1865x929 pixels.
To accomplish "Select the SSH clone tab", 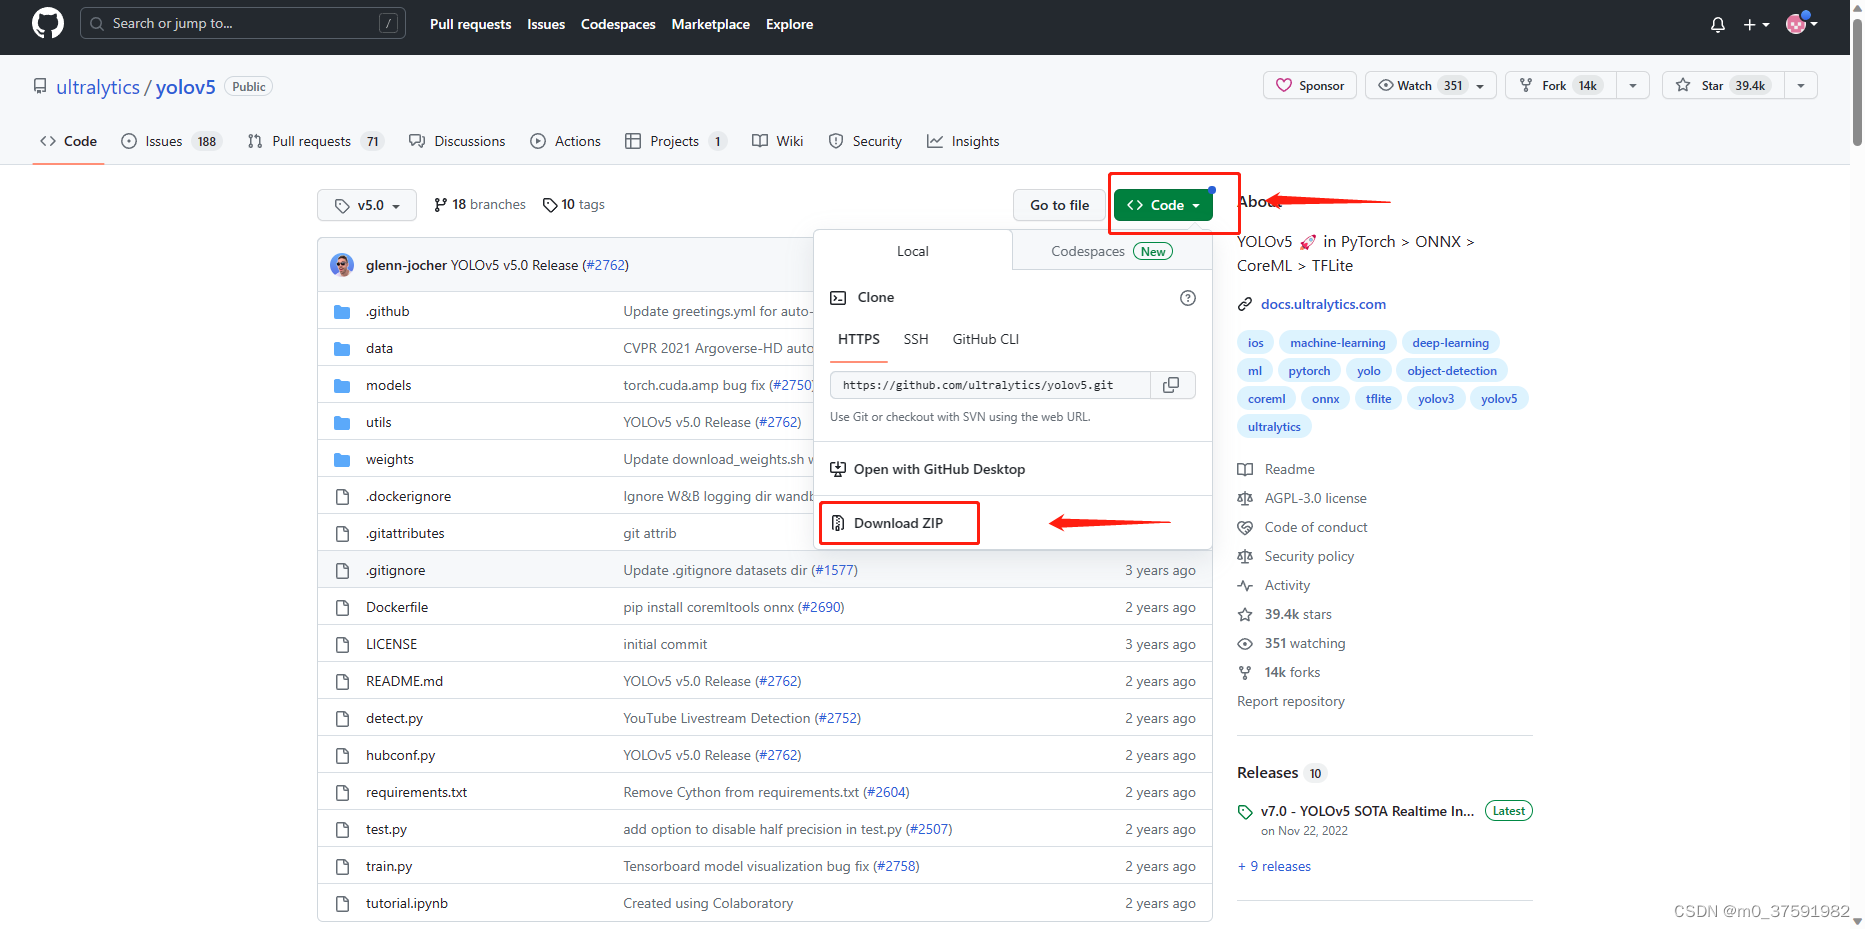I will [x=916, y=340].
